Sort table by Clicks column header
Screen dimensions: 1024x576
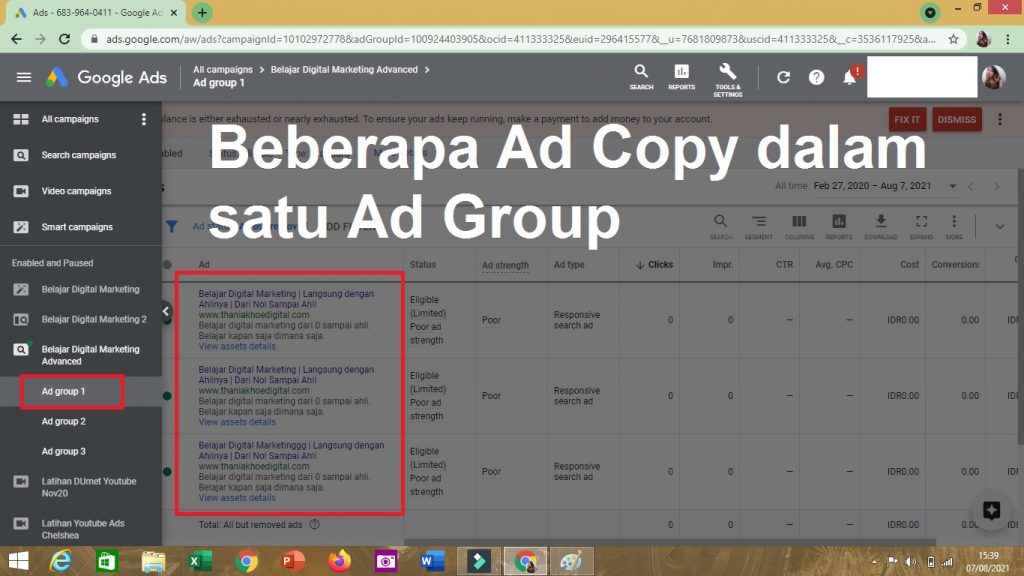tap(654, 265)
